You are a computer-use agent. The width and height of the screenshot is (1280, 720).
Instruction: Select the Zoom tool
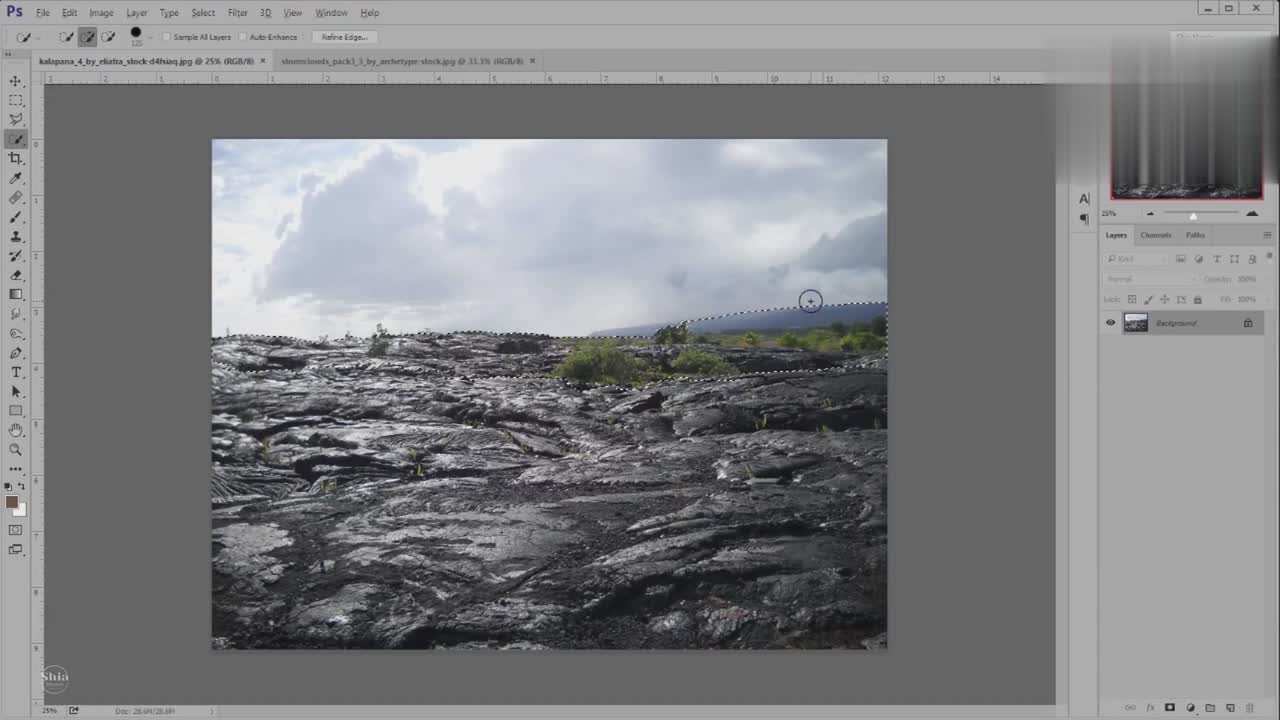click(15, 450)
